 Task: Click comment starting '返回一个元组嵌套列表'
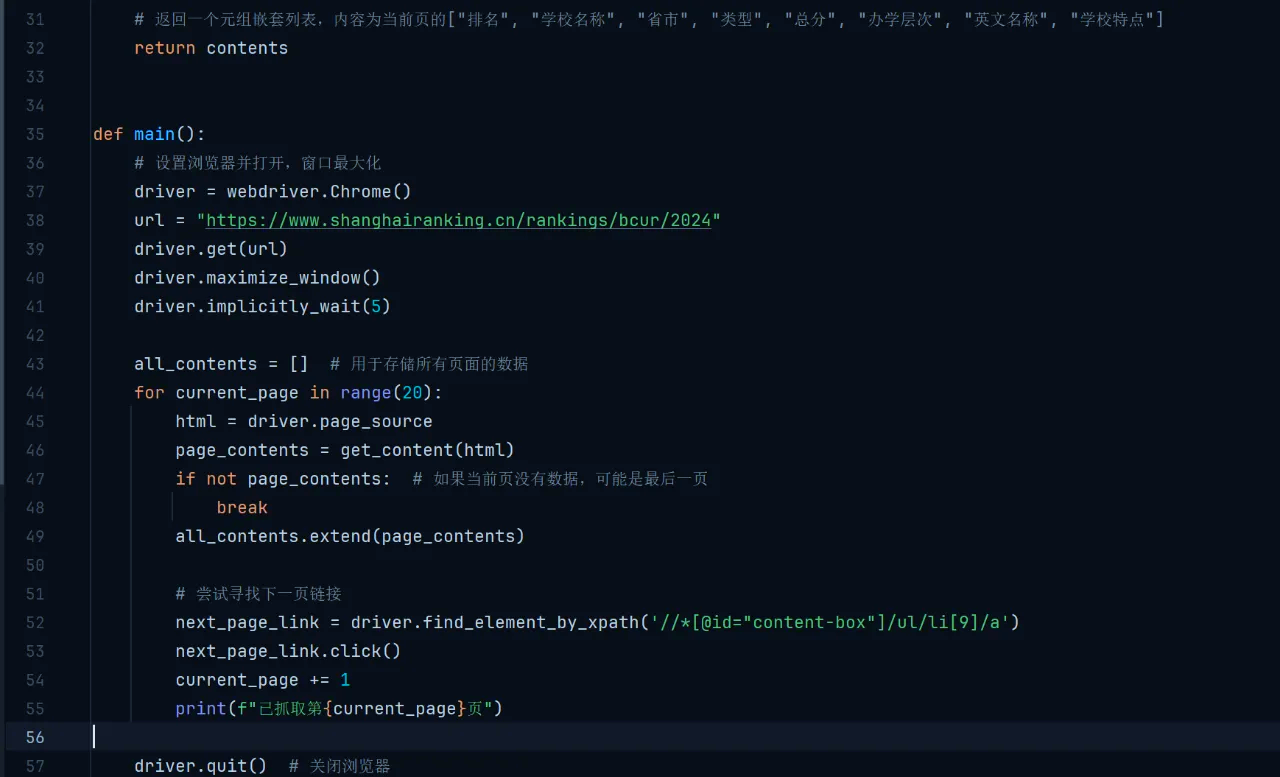649,19
